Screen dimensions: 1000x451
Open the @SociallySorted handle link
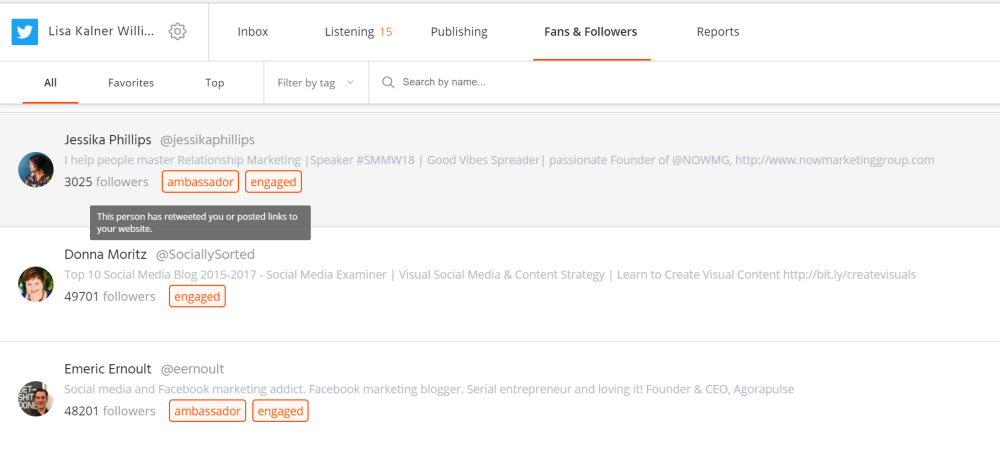point(205,255)
